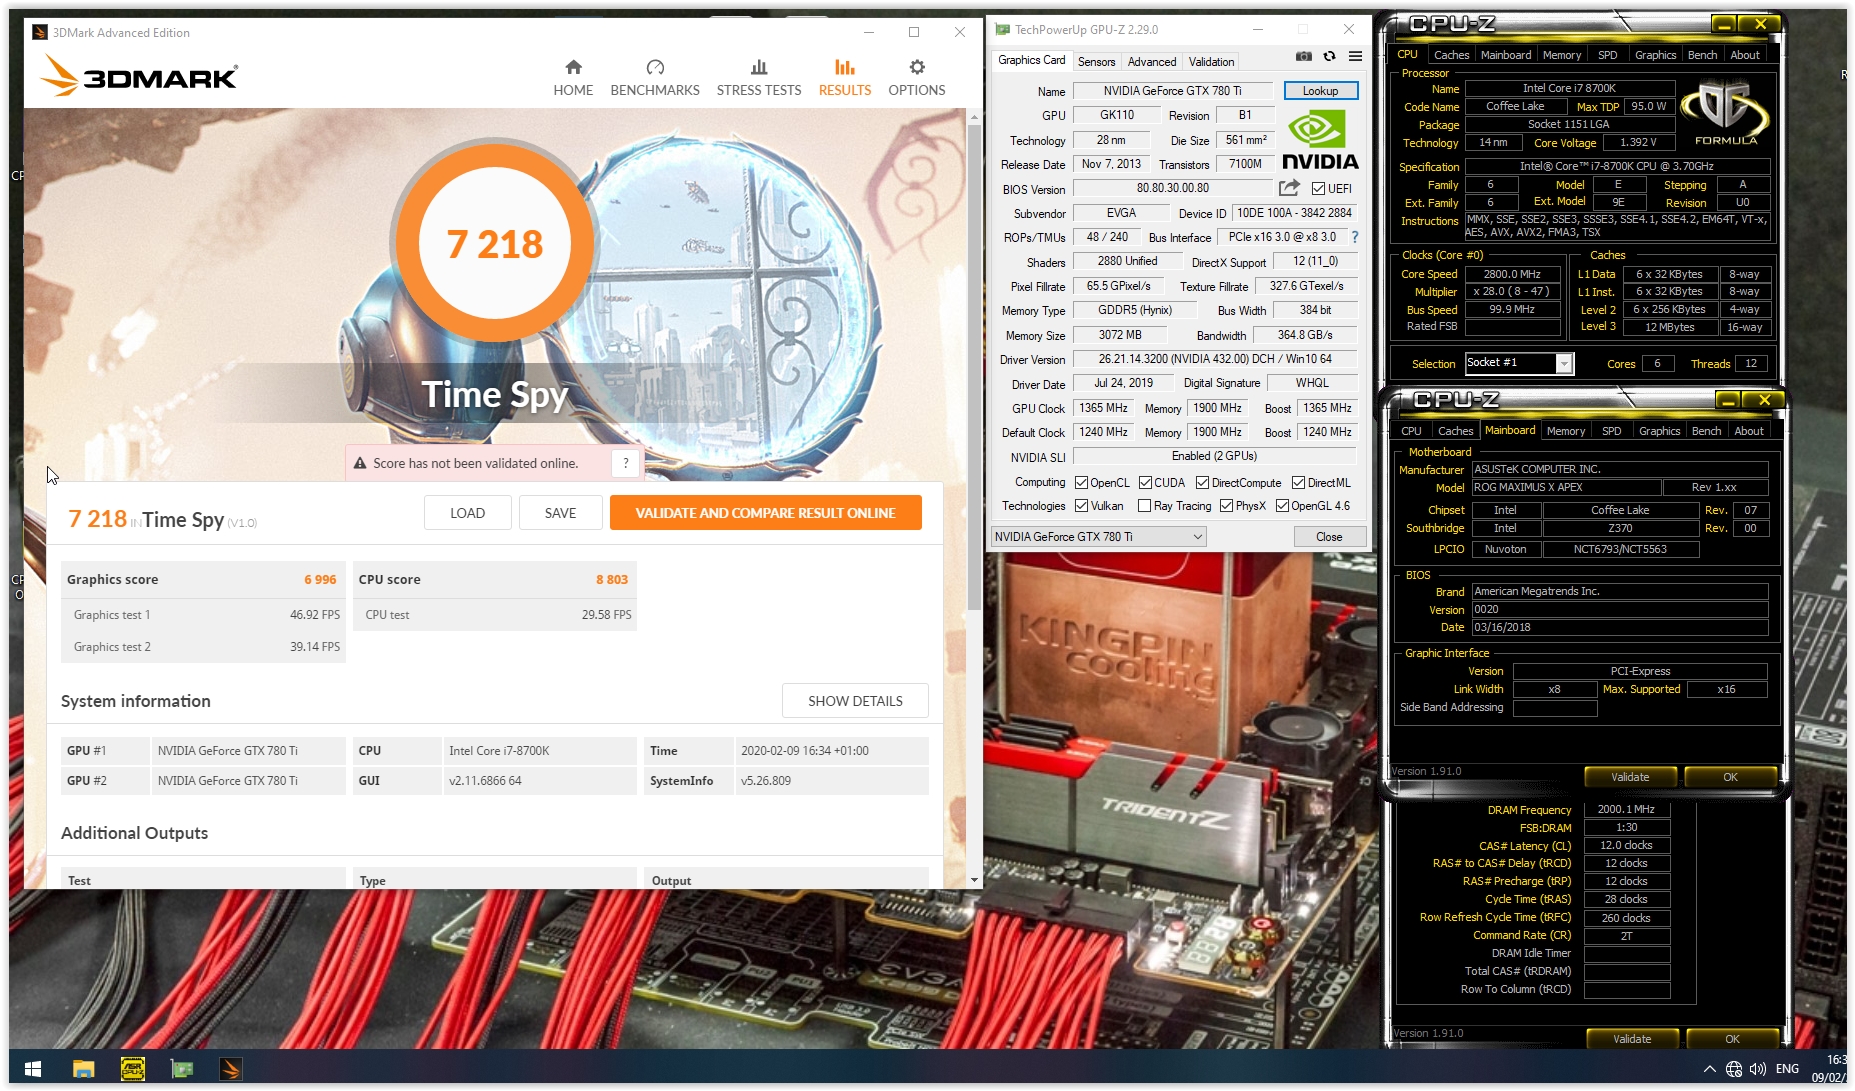The height and width of the screenshot is (1091, 1855).
Task: Open volume tray icon
Action: pyautogui.click(x=1758, y=1069)
